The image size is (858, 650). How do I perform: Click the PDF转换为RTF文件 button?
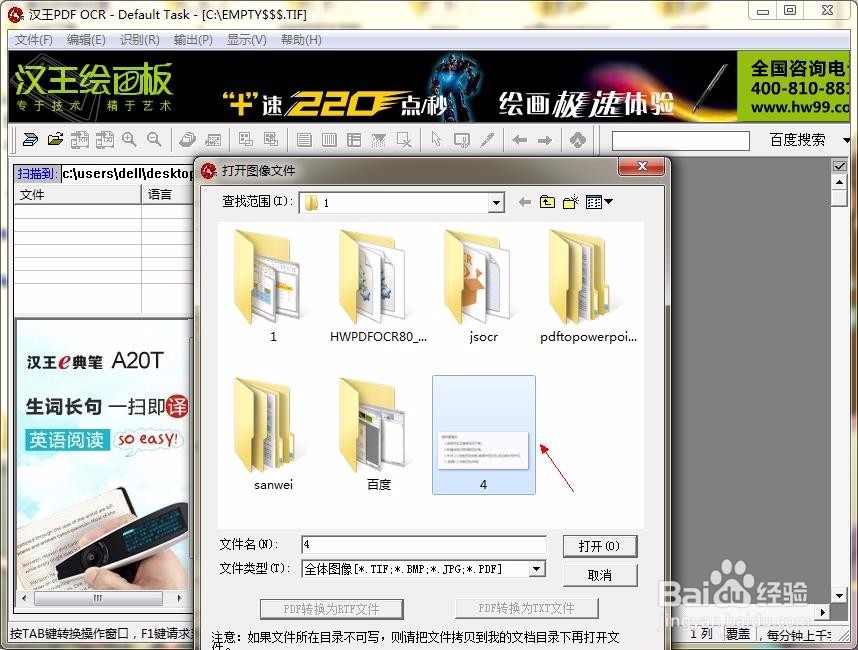click(332, 609)
